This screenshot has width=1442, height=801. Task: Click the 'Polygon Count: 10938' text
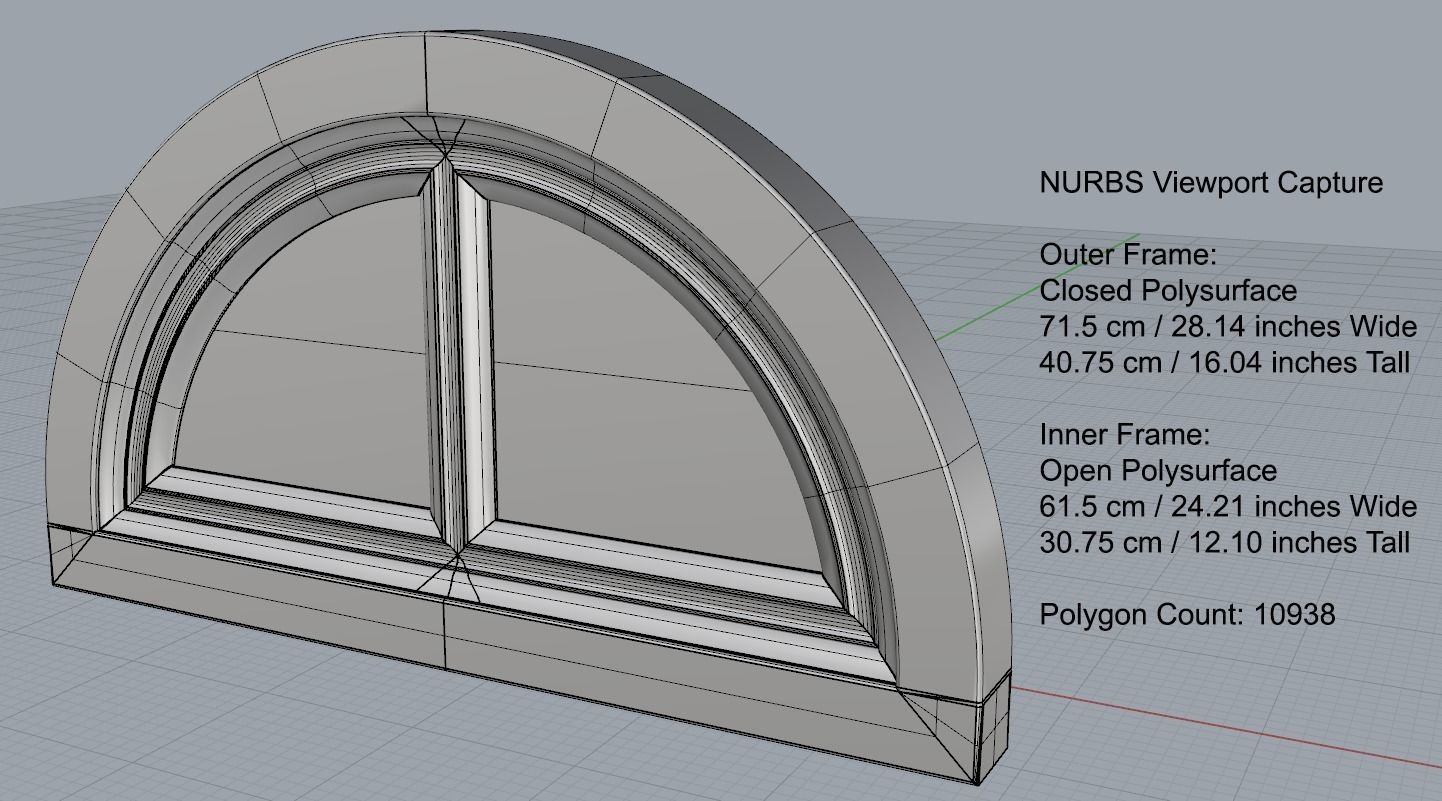pos(1187,614)
